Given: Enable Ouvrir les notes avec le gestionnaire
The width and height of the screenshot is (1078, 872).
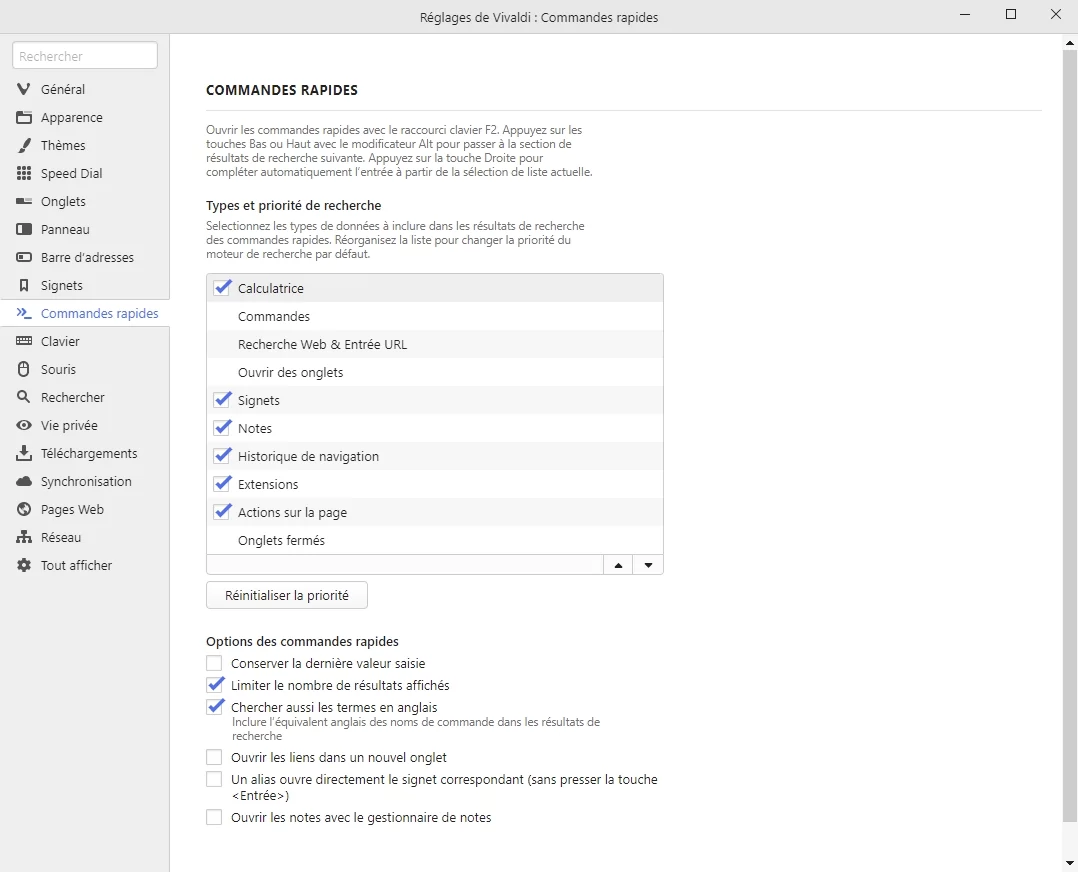Looking at the screenshot, I should coord(214,818).
